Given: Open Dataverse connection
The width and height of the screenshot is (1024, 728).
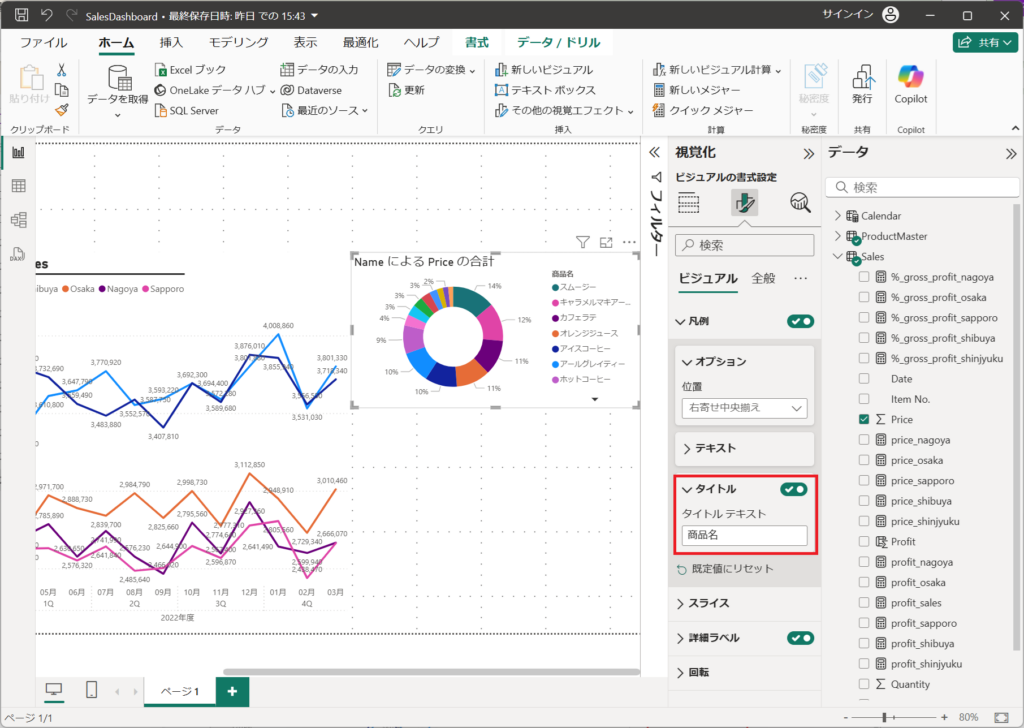Looking at the screenshot, I should (x=311, y=90).
